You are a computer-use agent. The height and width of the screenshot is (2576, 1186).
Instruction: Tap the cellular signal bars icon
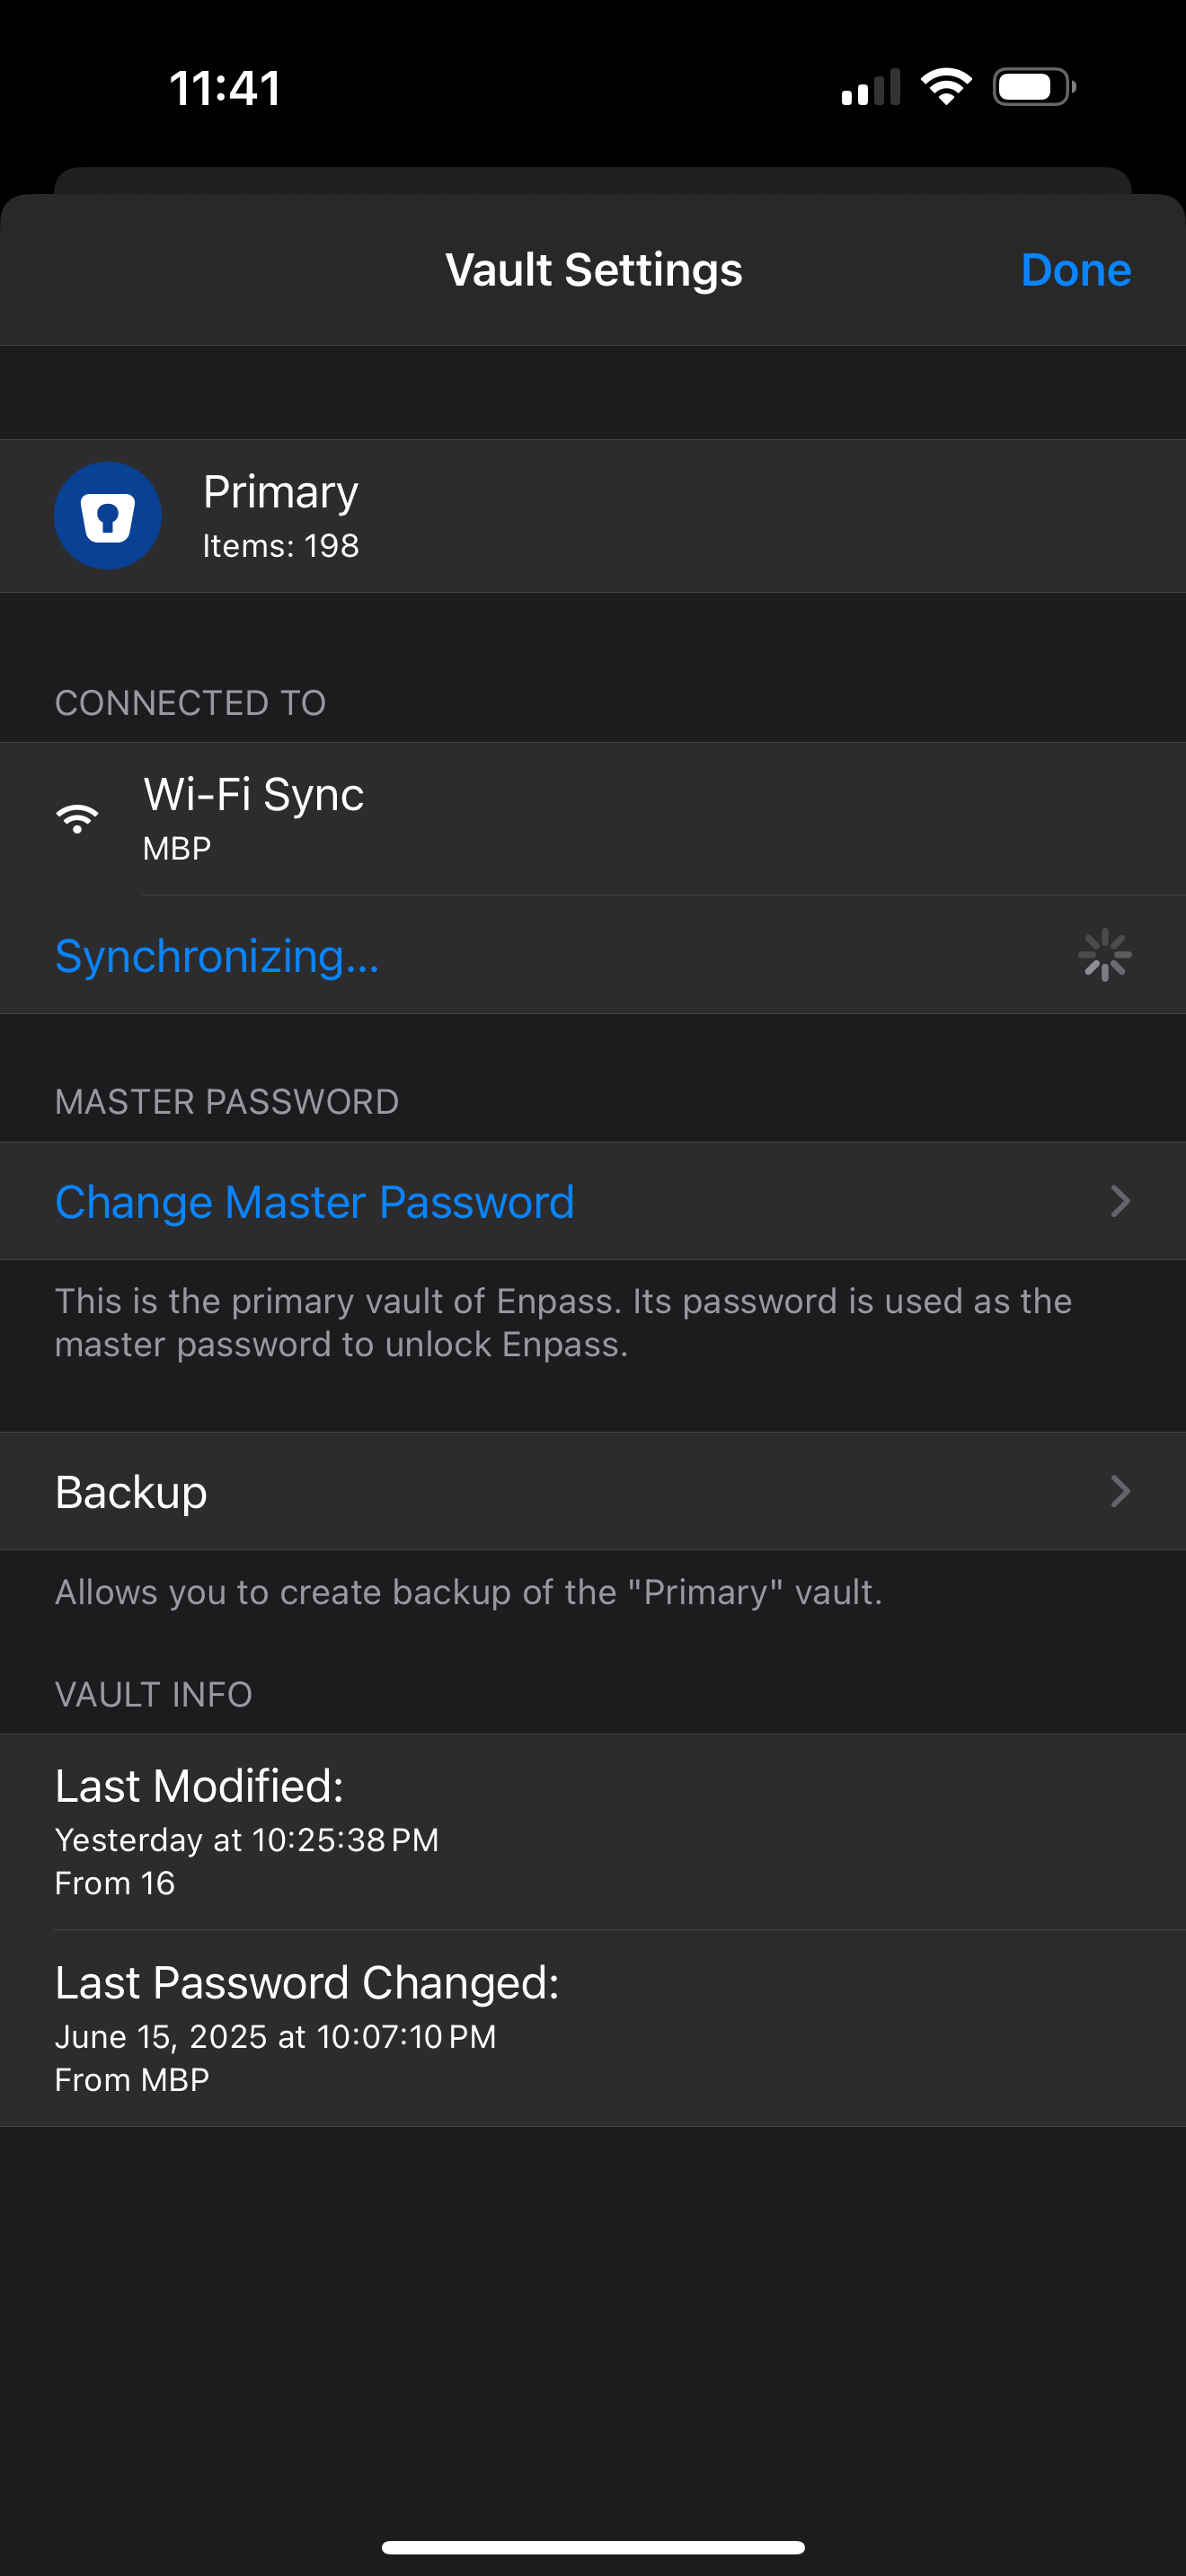pos(870,88)
